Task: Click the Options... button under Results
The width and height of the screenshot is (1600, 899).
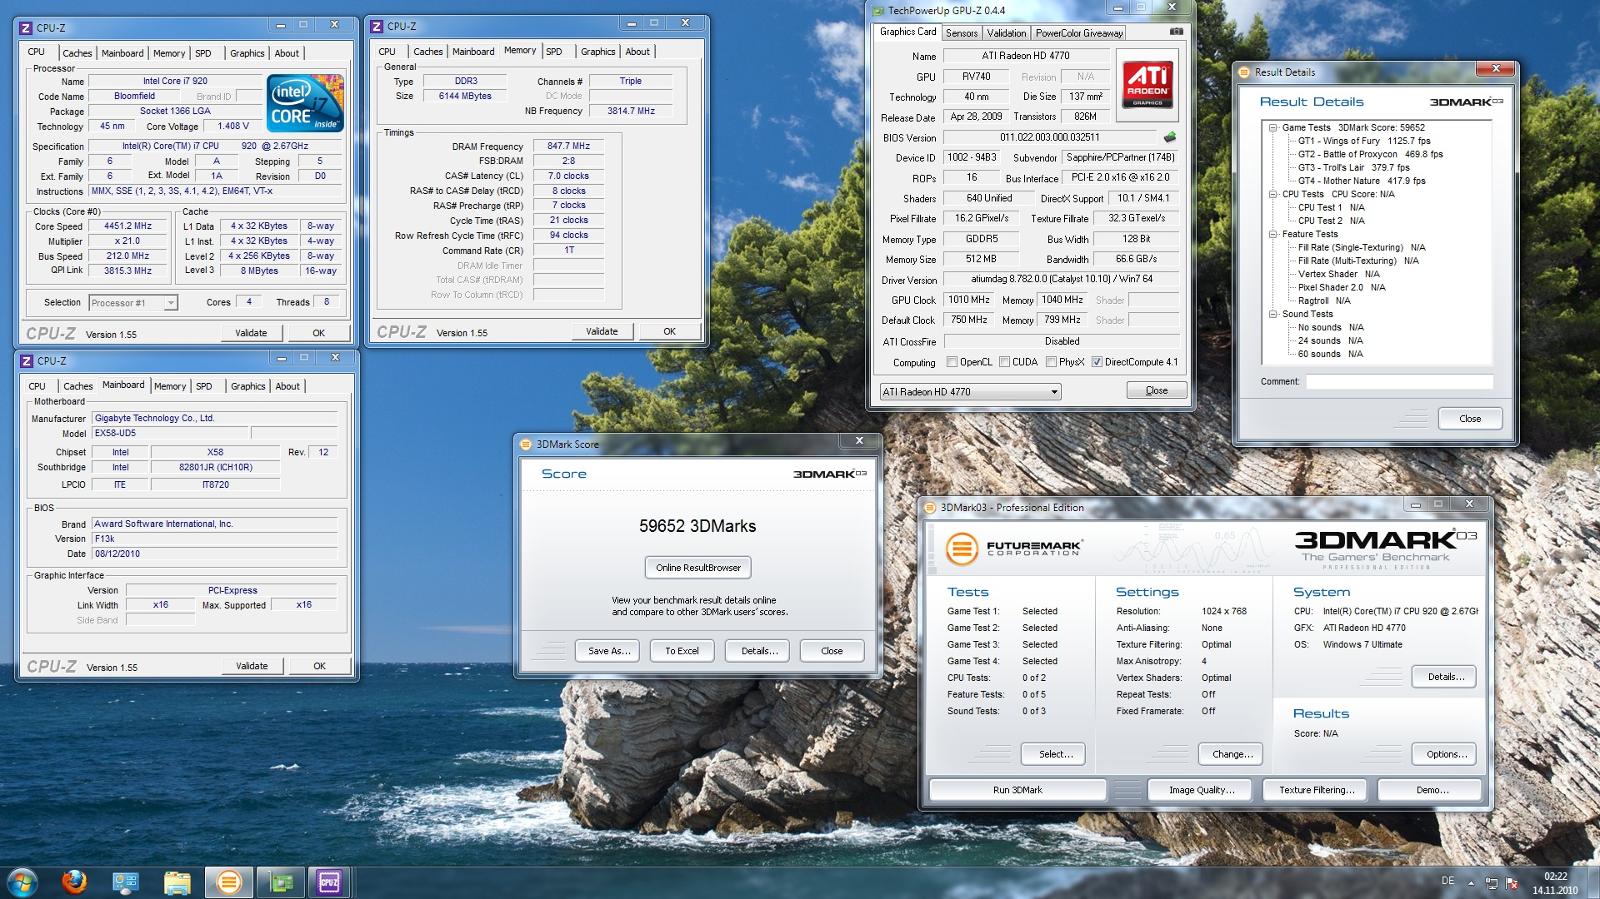Action: click(1446, 754)
